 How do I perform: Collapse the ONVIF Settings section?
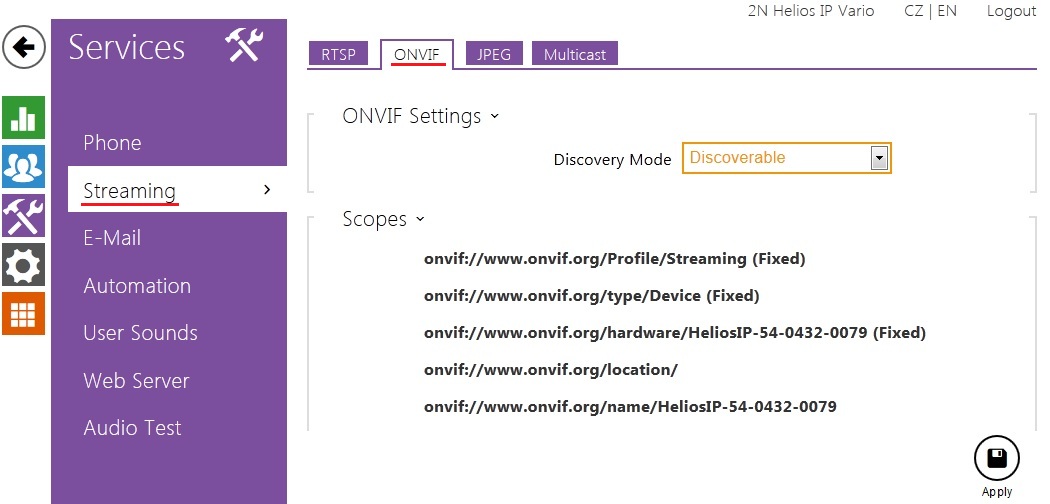(x=420, y=116)
